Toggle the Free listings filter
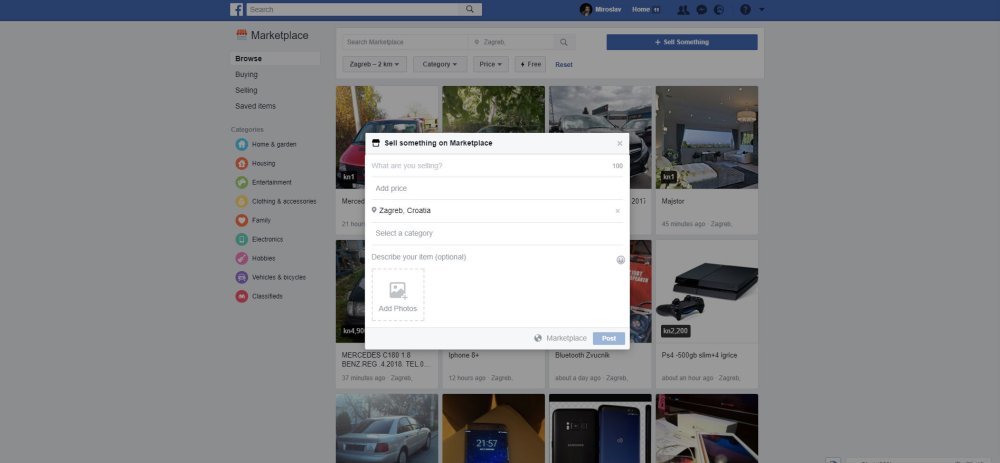 [530, 64]
